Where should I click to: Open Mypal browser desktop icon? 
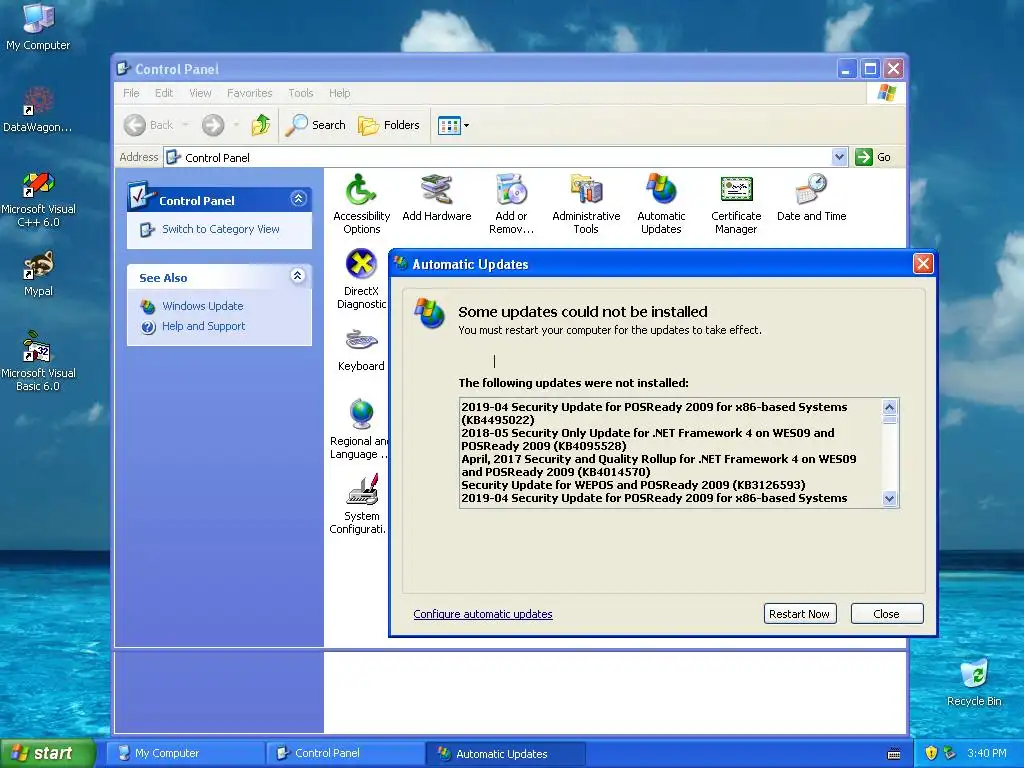coord(38,274)
